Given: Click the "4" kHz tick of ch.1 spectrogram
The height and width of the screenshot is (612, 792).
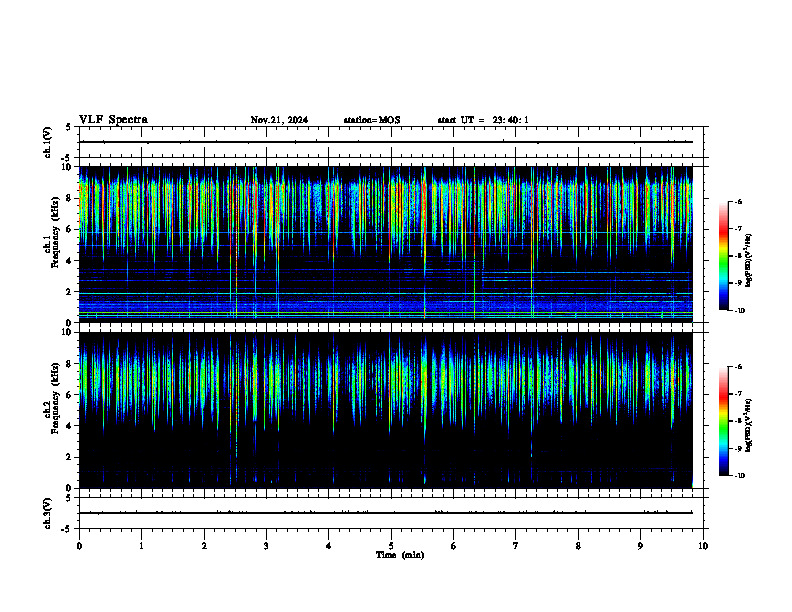Looking at the screenshot, I should click(69, 261).
